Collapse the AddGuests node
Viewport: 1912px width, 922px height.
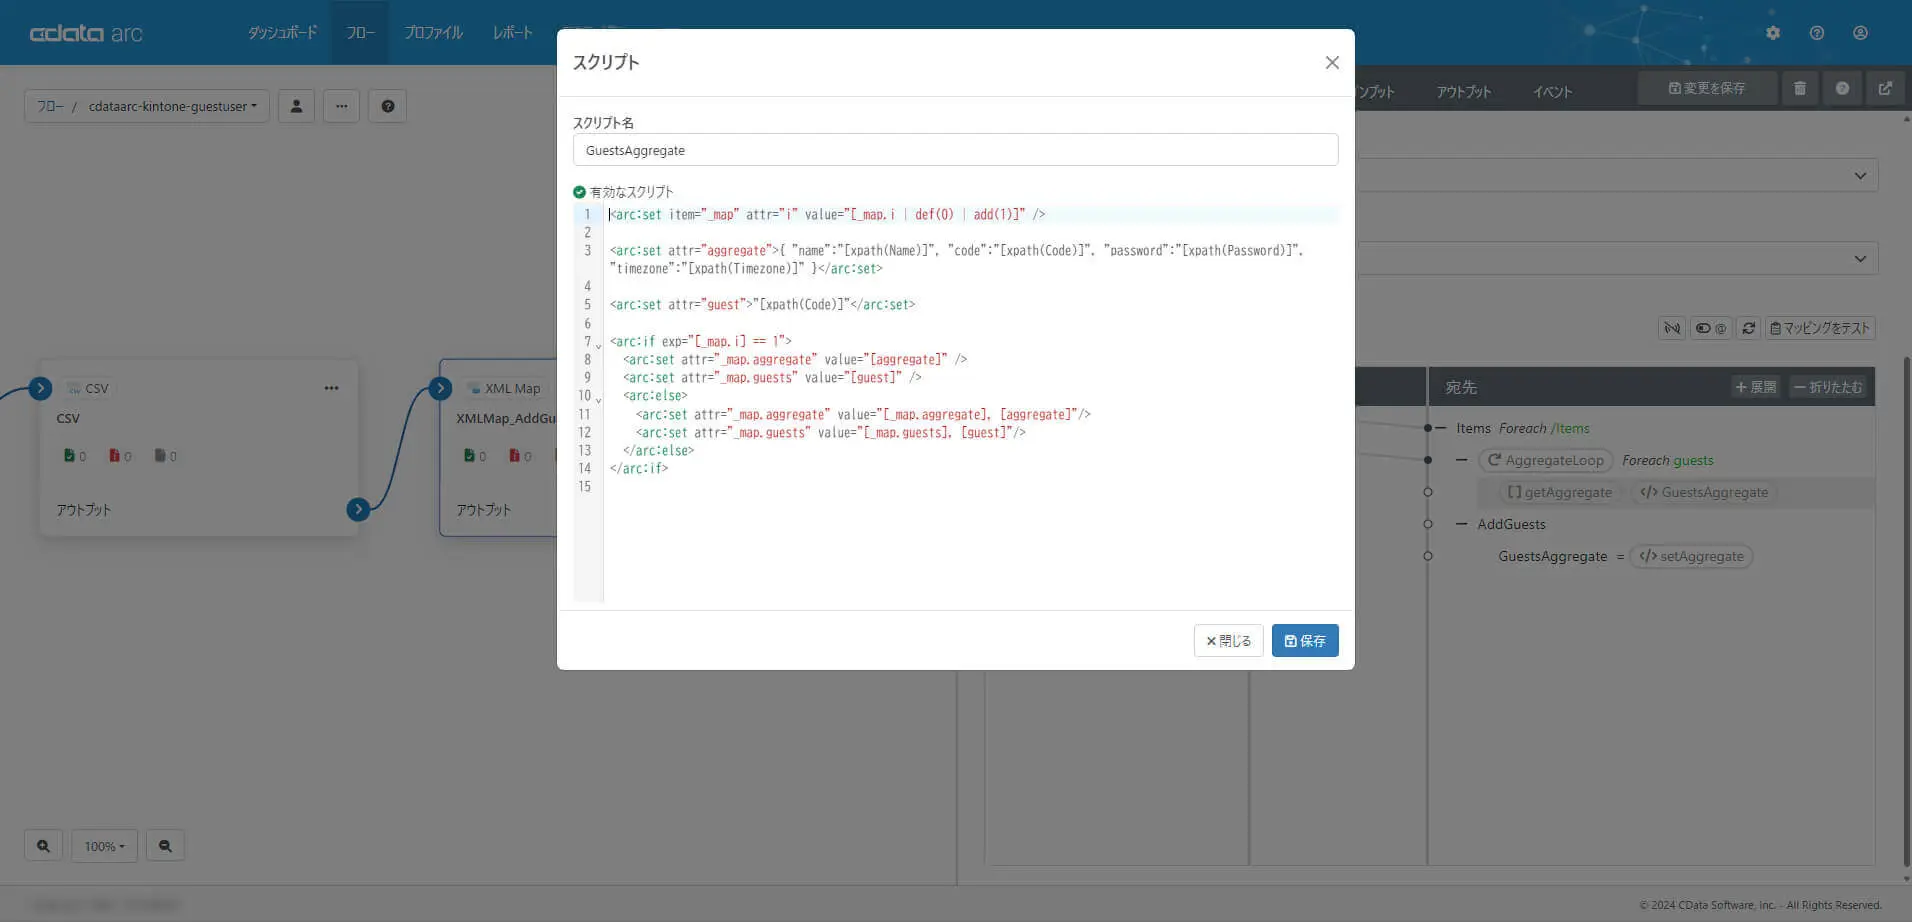pyautogui.click(x=1462, y=524)
